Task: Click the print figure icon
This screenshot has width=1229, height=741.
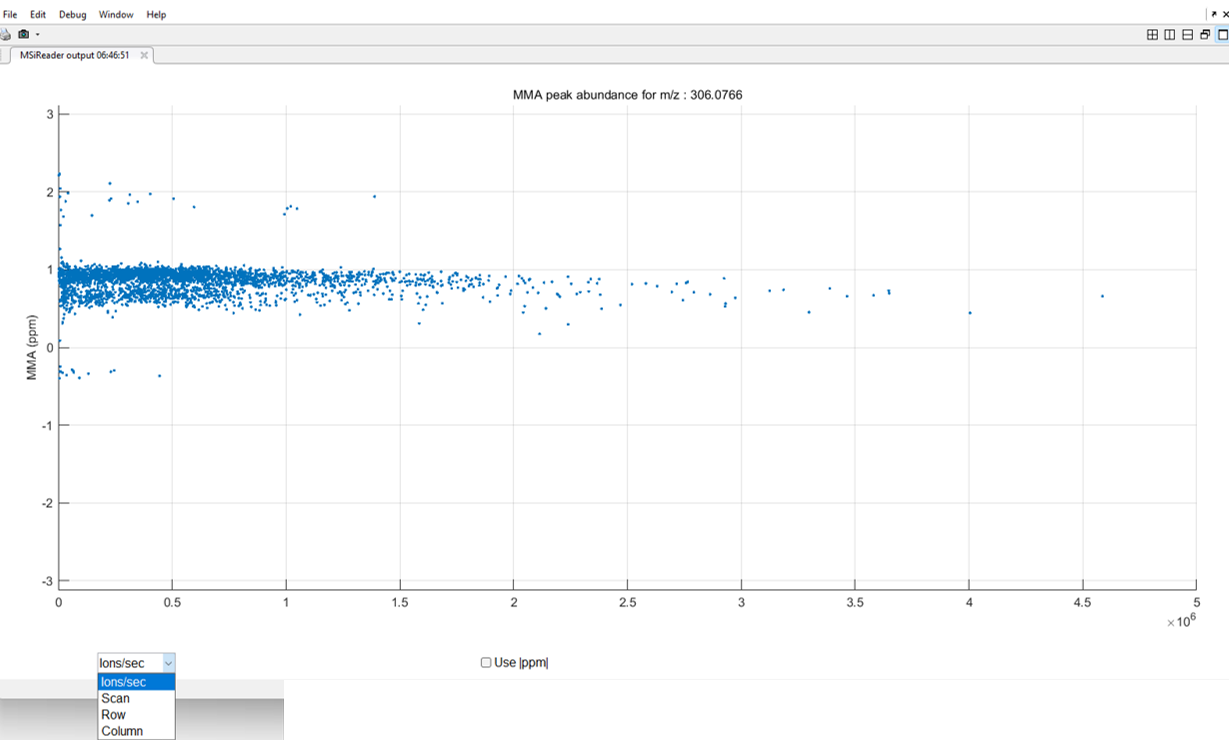Action: pyautogui.click(x=5, y=34)
